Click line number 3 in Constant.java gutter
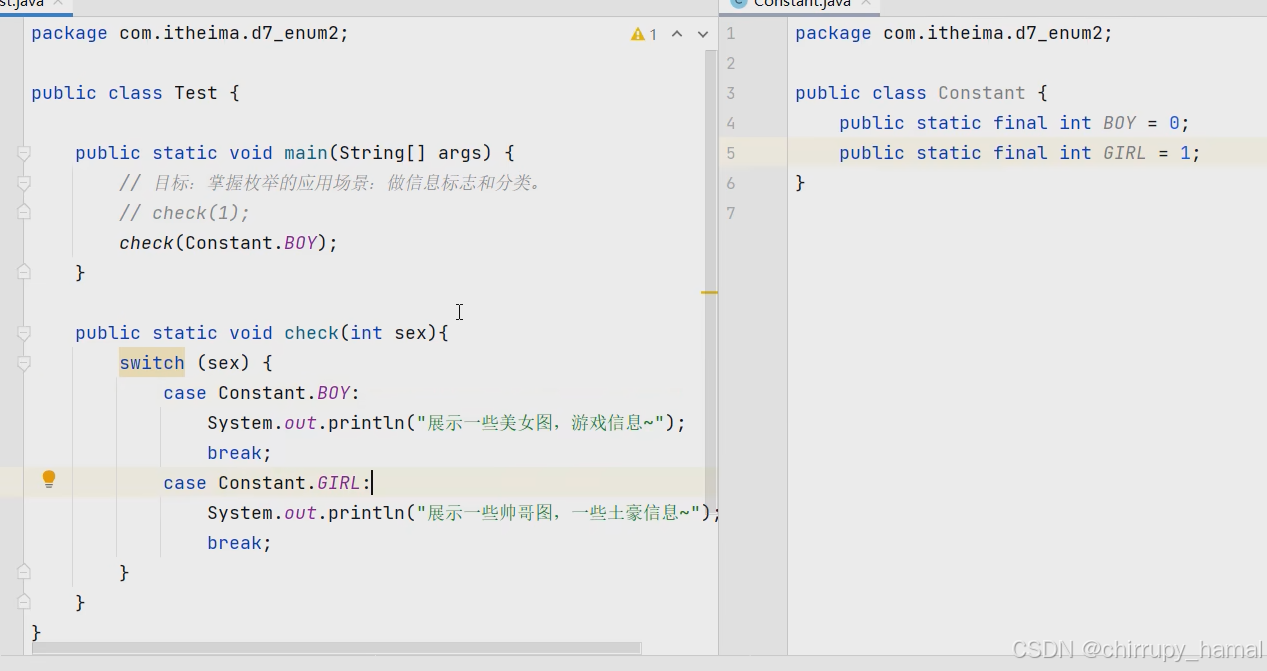 [730, 93]
